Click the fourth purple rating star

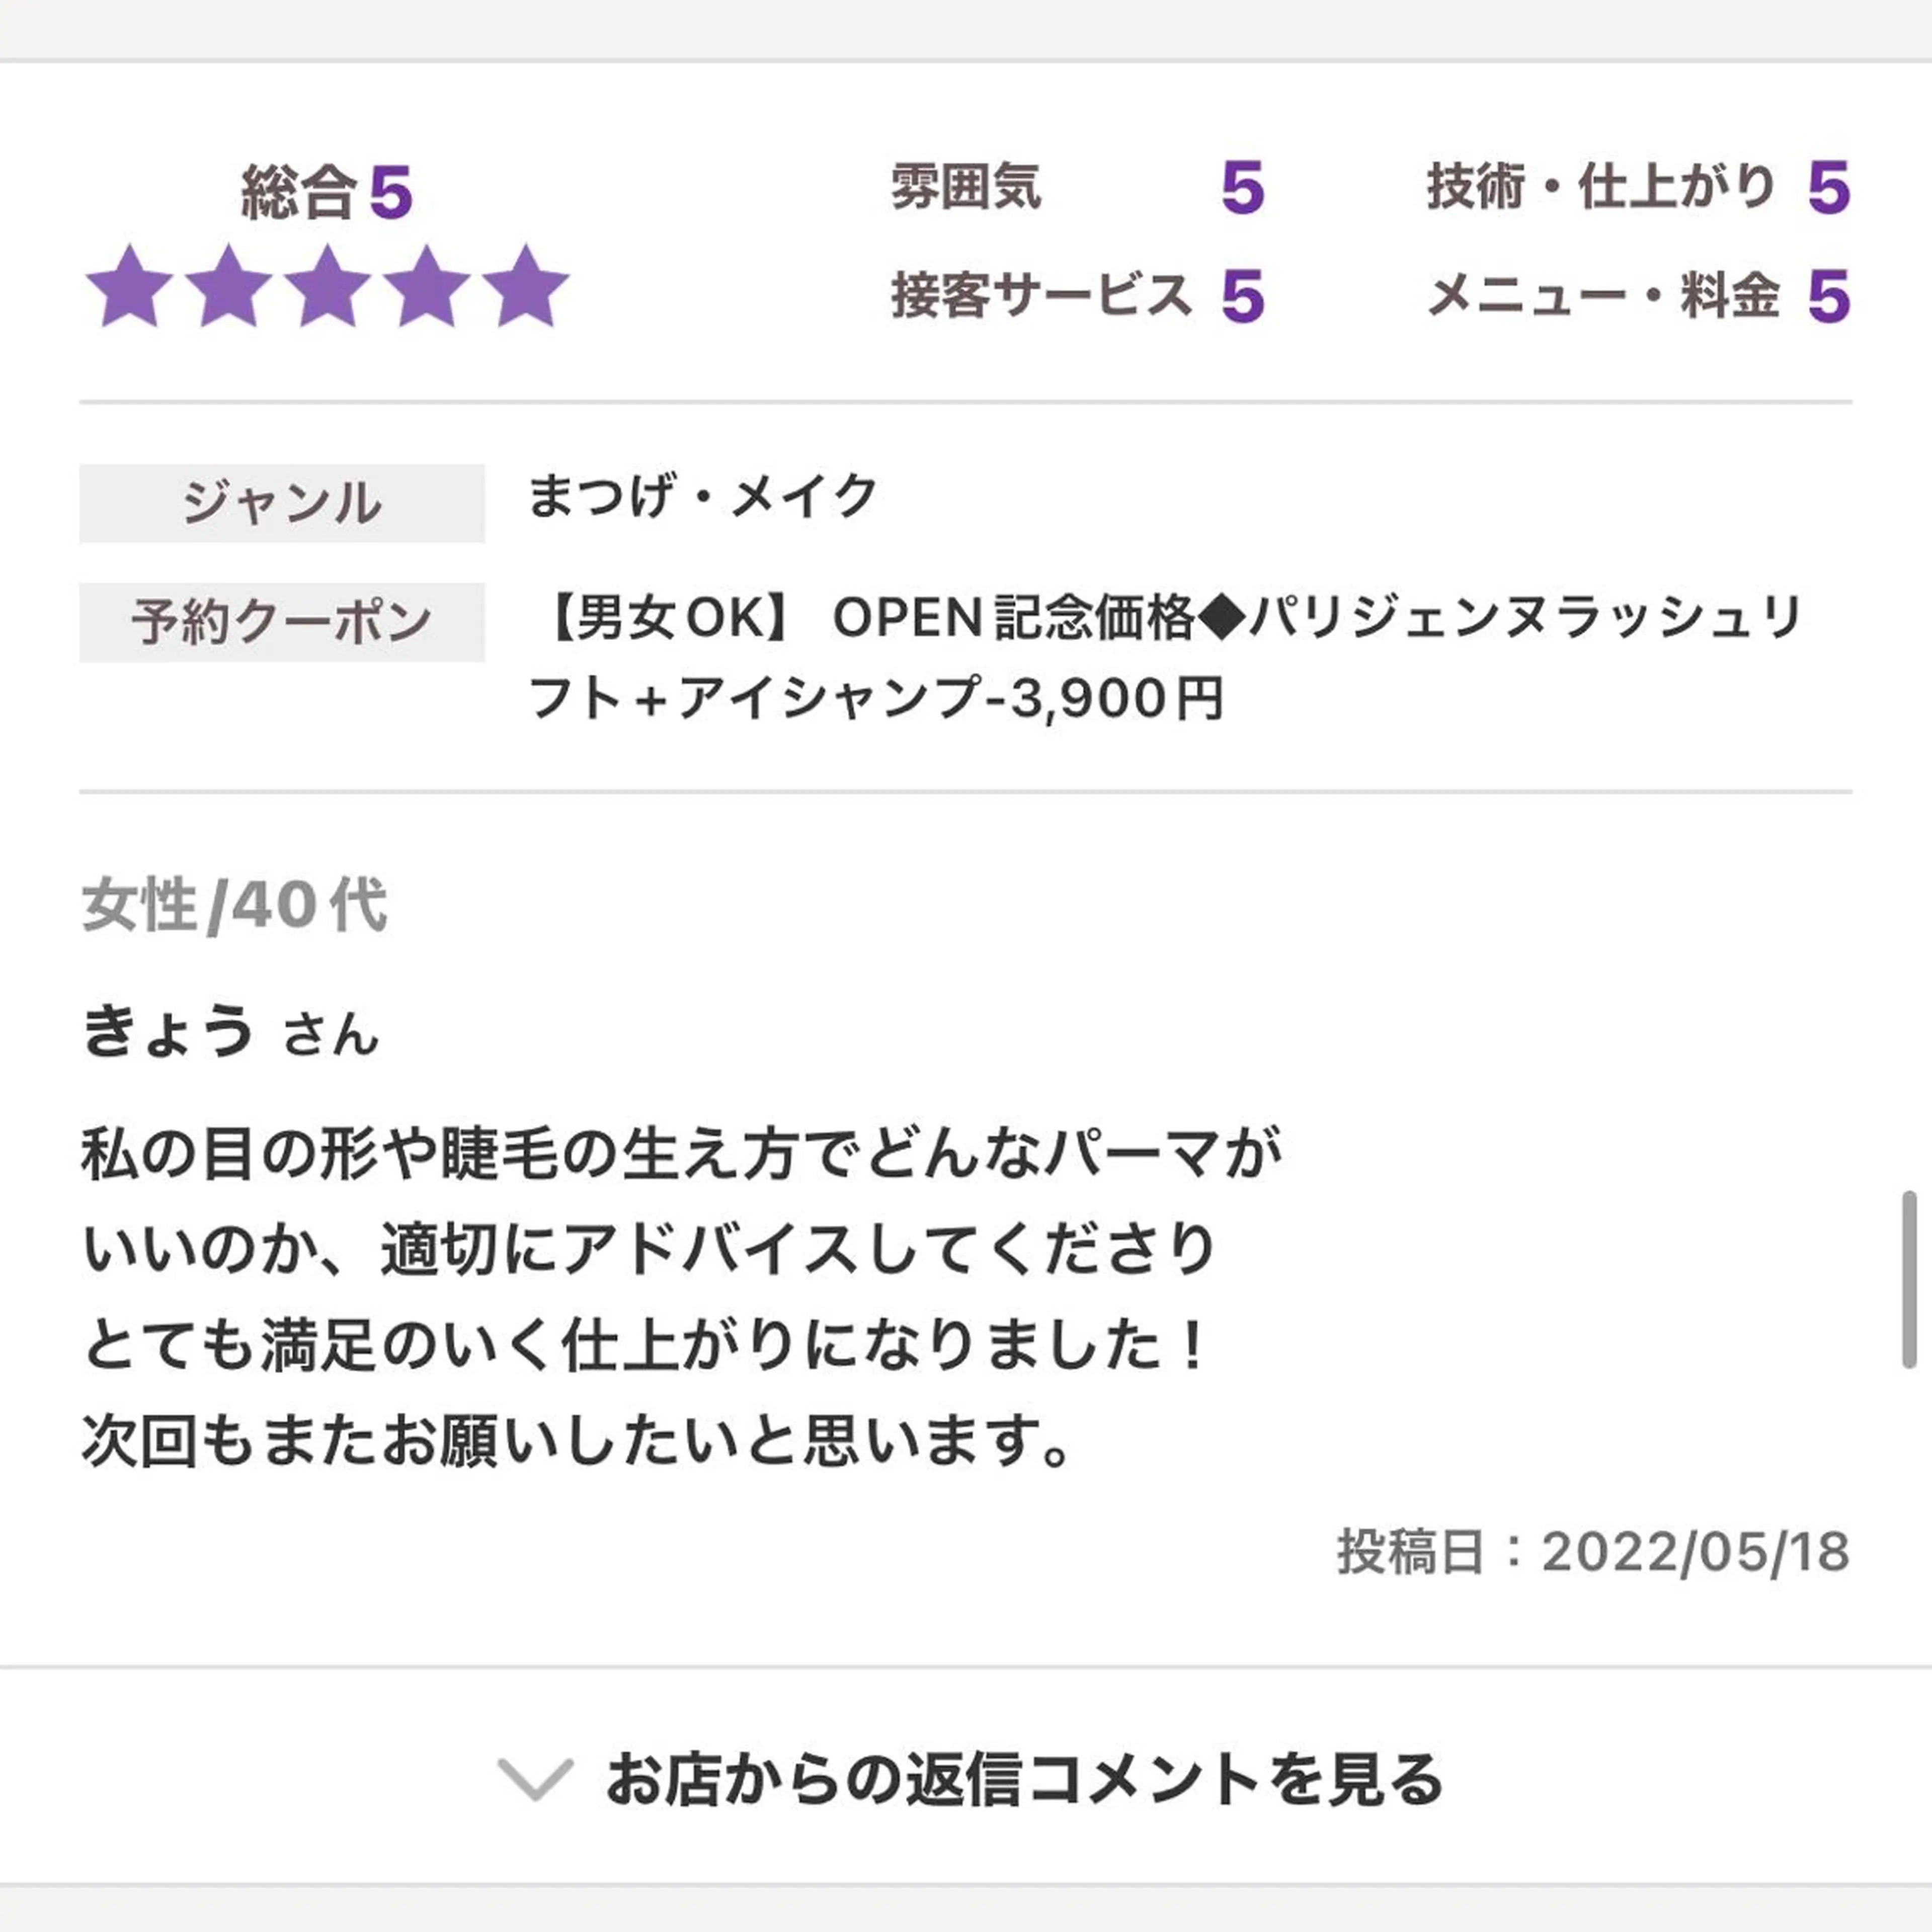(427, 287)
